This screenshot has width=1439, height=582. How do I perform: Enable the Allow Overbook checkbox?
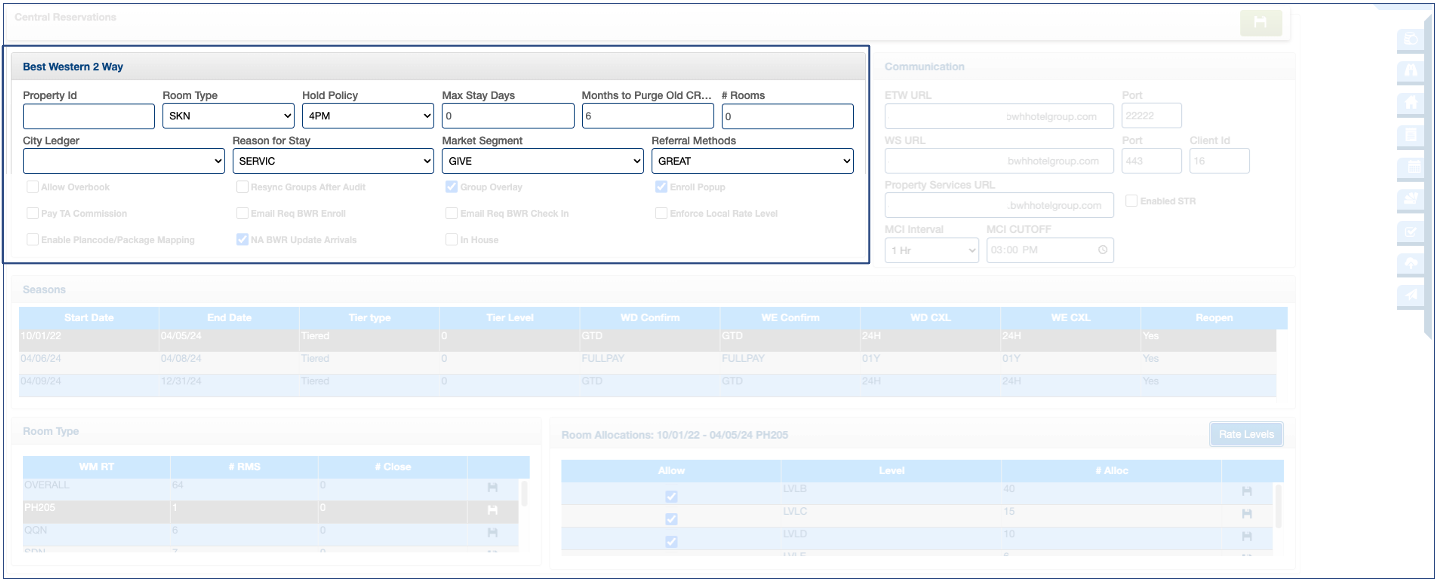(x=33, y=187)
